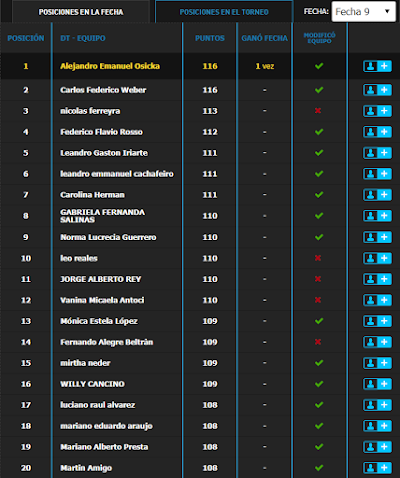Click add-user icon for luciano raul alvarez
The image size is (400, 478).
(377, 405)
